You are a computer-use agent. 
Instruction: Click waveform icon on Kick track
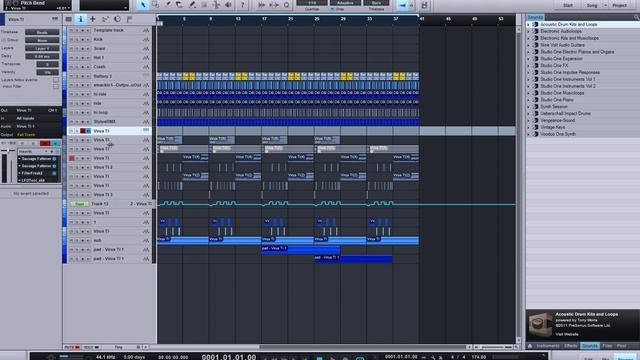146,40
